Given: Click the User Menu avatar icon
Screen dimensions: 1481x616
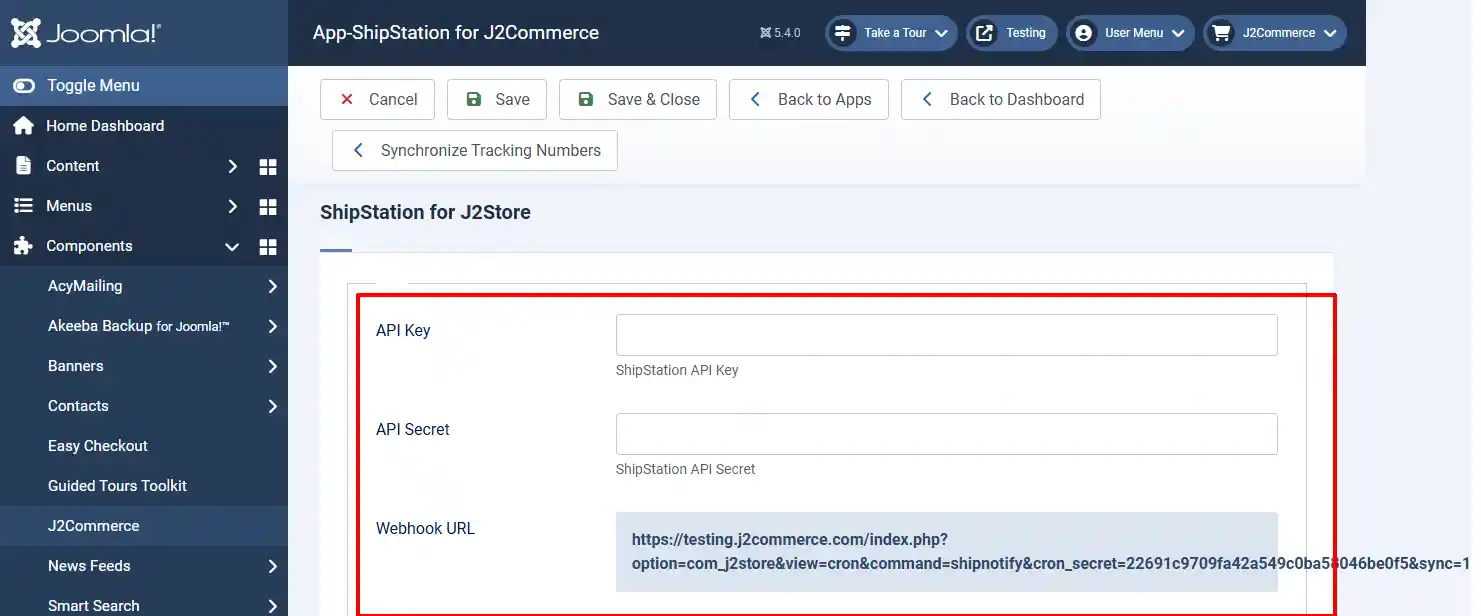Looking at the screenshot, I should pos(1083,33).
